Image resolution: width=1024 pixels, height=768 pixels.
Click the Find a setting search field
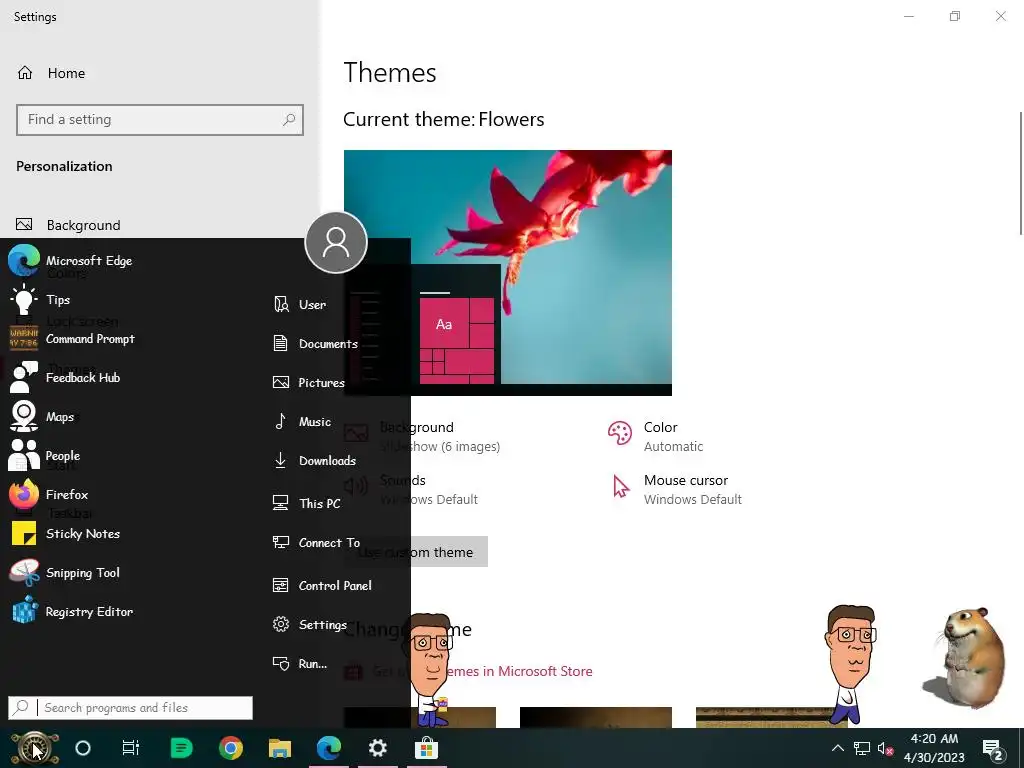(x=160, y=120)
